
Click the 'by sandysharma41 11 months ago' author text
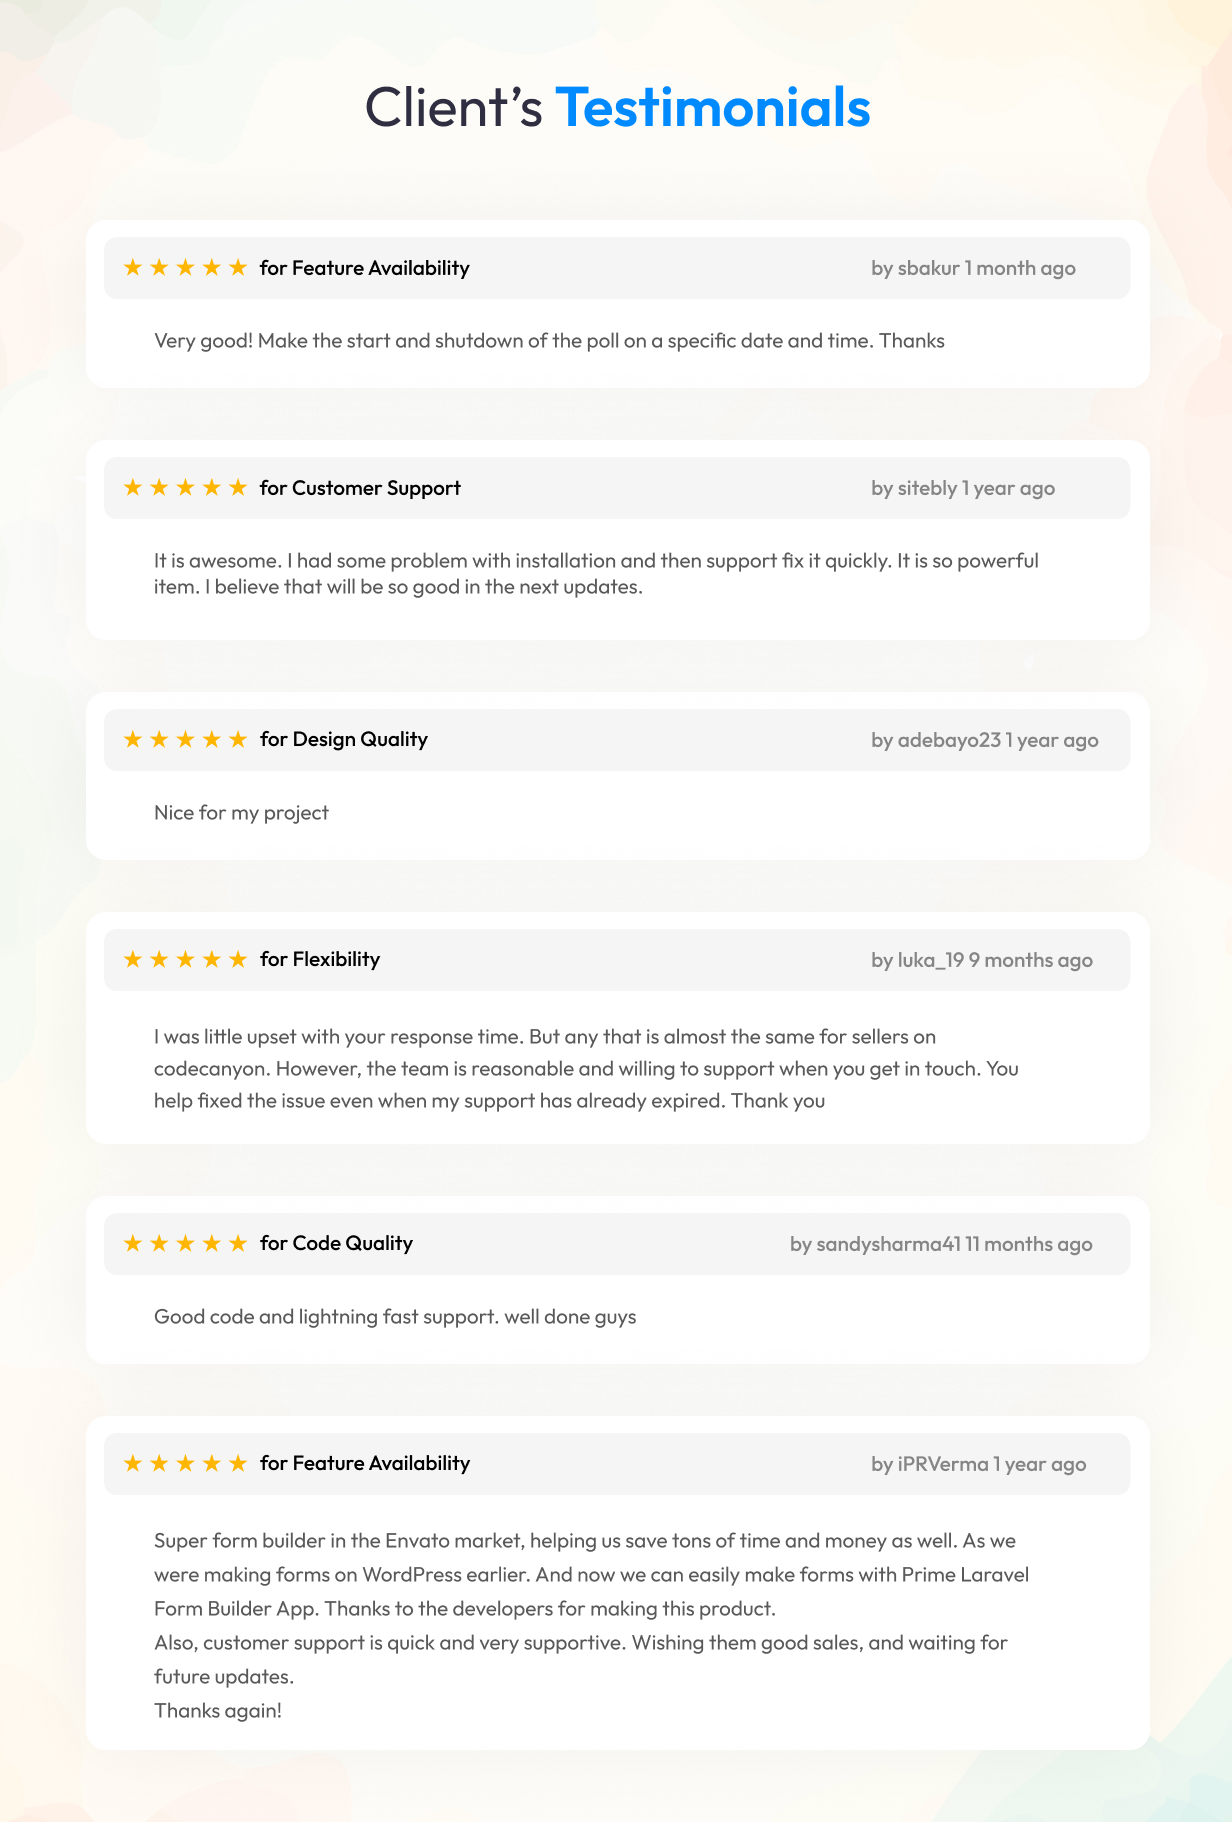tap(941, 1244)
